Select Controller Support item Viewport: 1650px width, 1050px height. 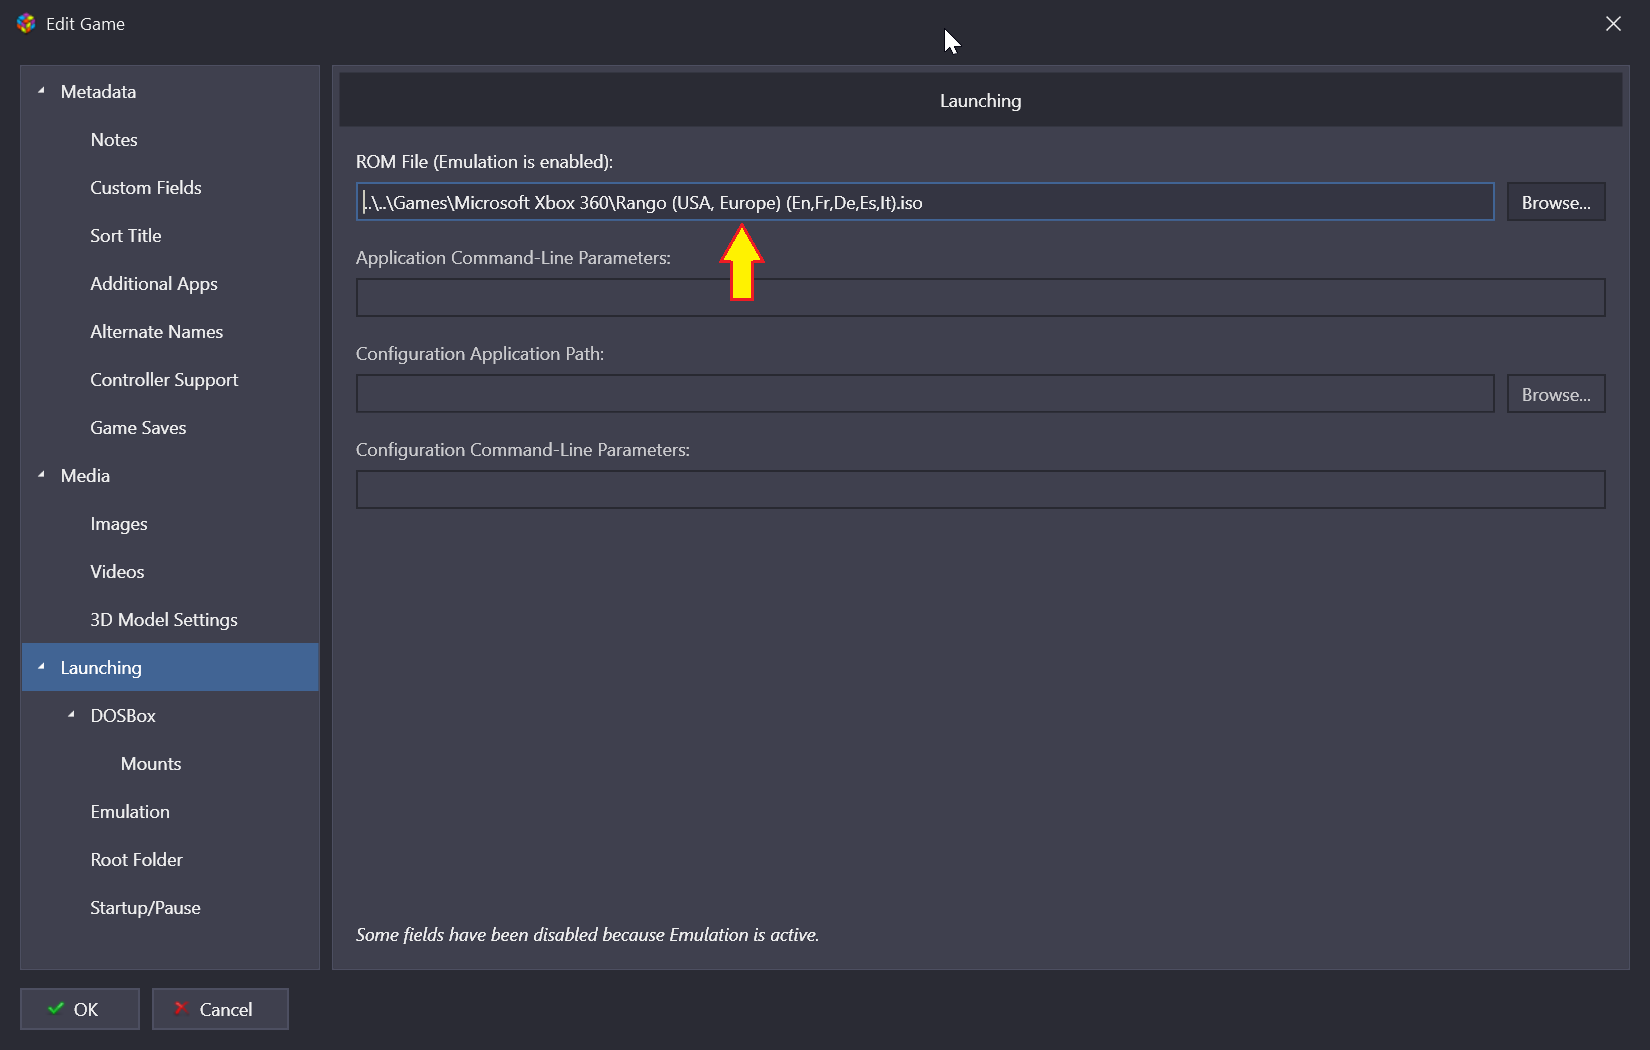(164, 380)
